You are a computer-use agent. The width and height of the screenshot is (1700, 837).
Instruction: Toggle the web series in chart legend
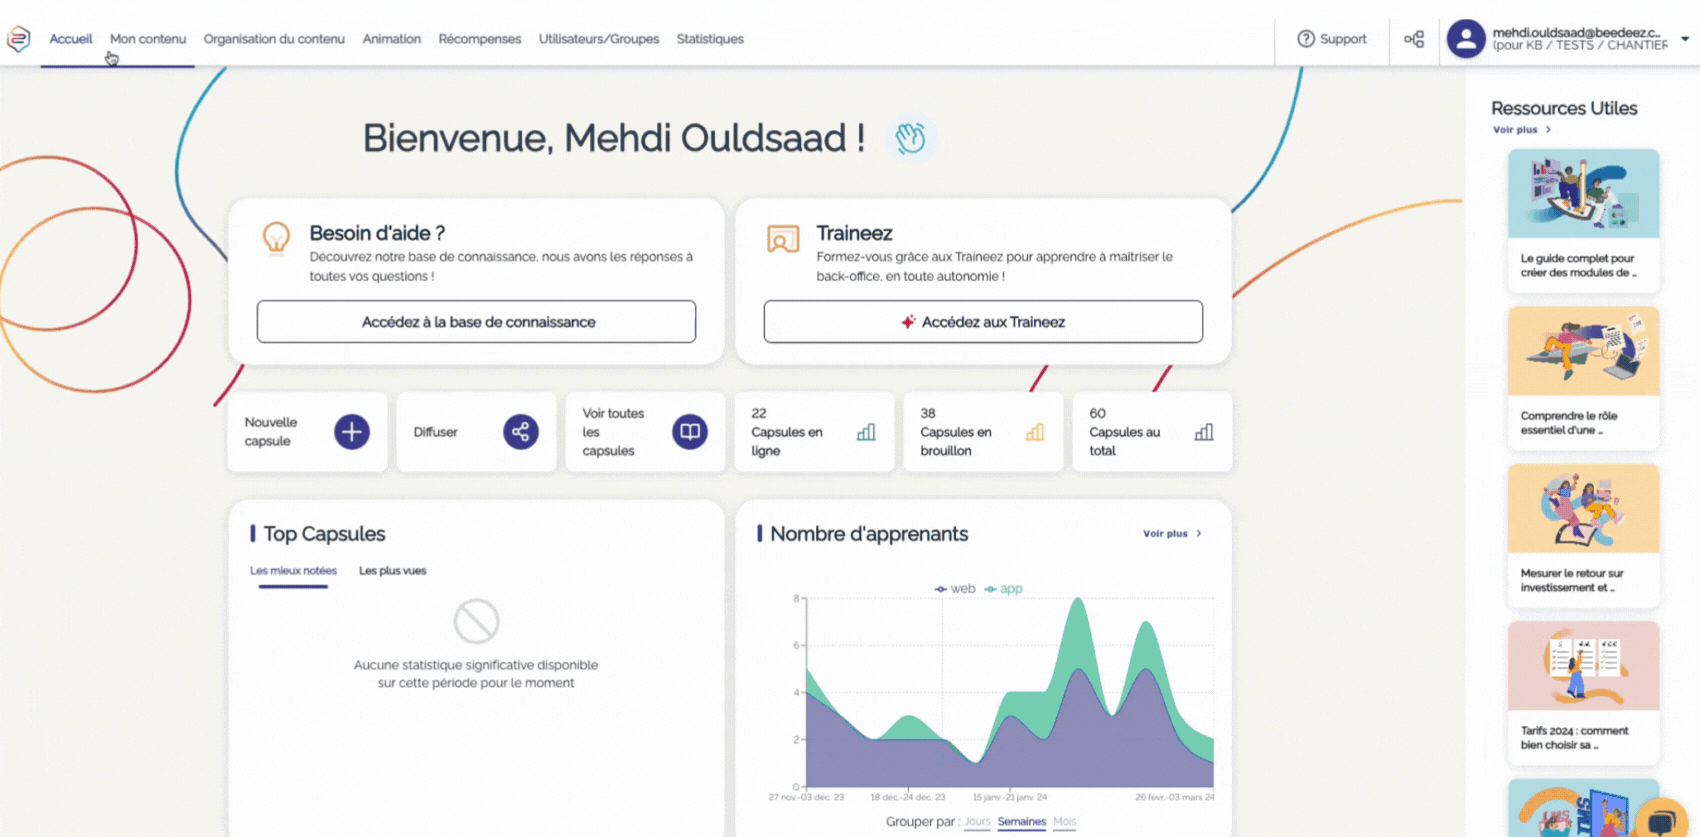pos(955,589)
